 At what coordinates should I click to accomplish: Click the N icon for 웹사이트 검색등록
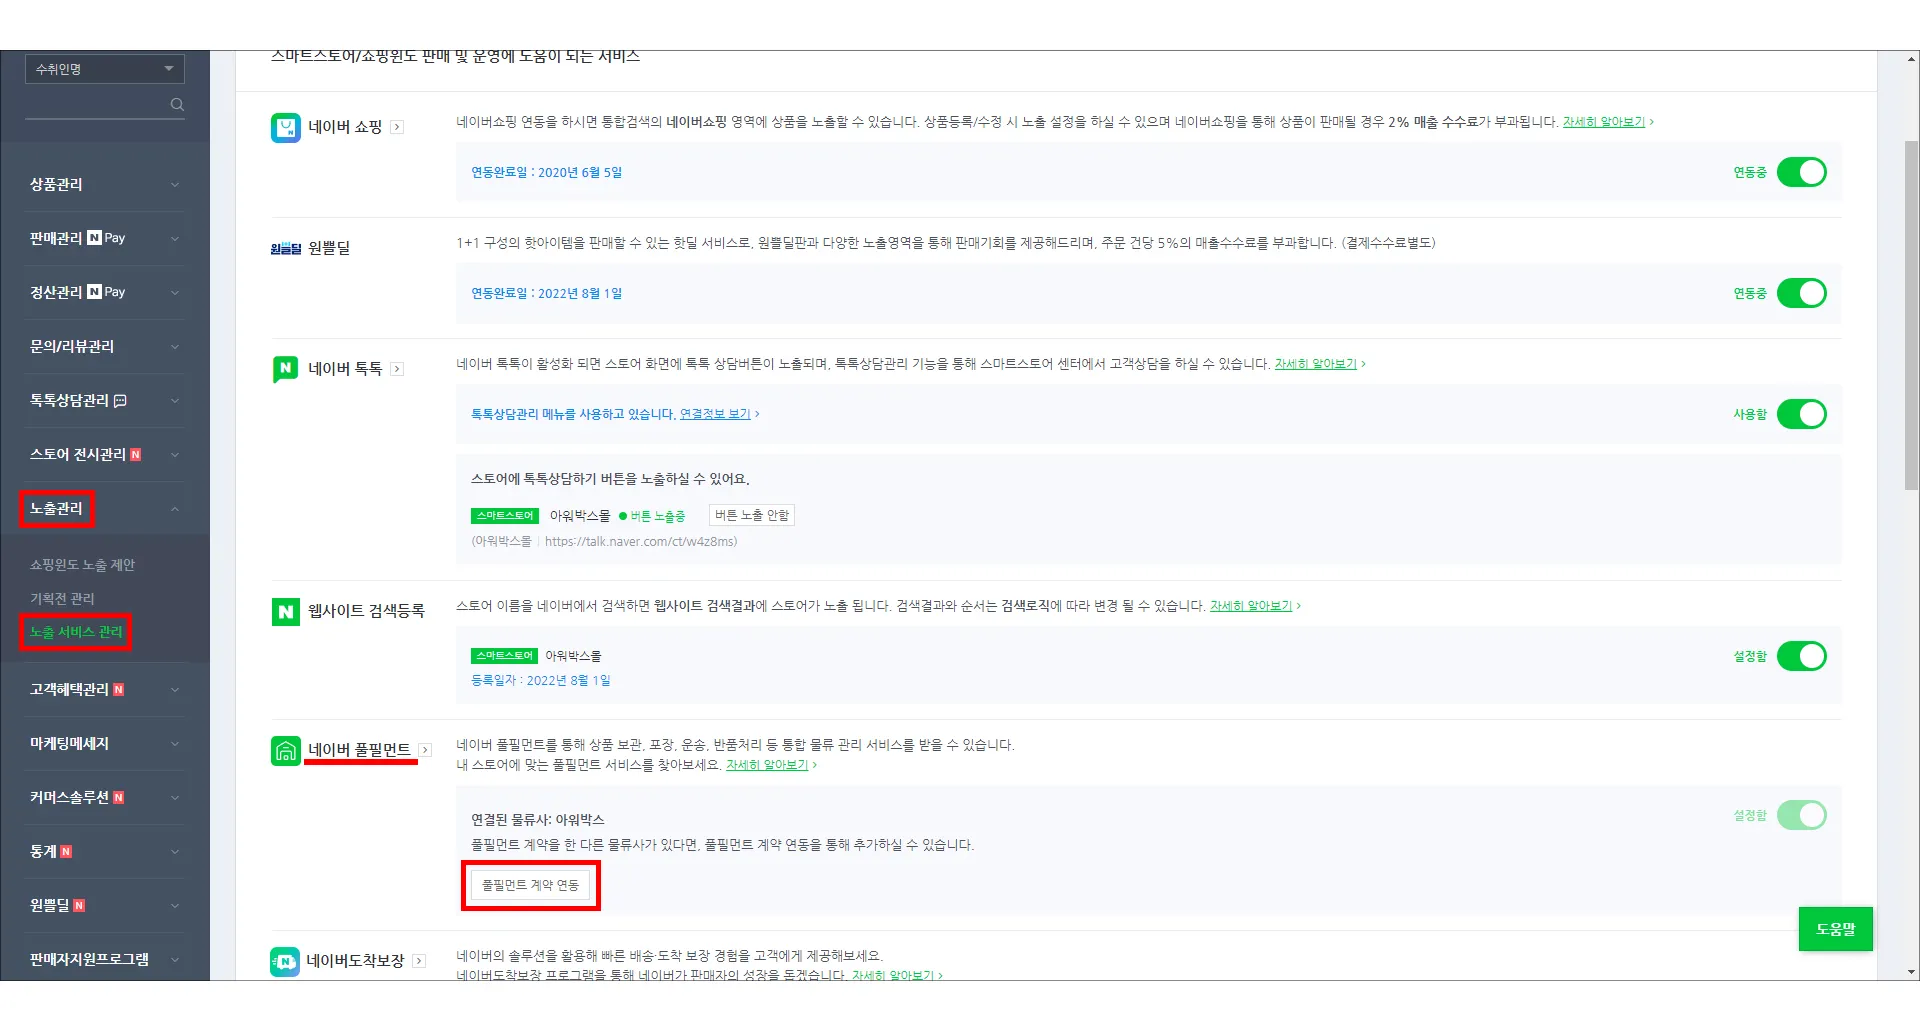tap(285, 611)
